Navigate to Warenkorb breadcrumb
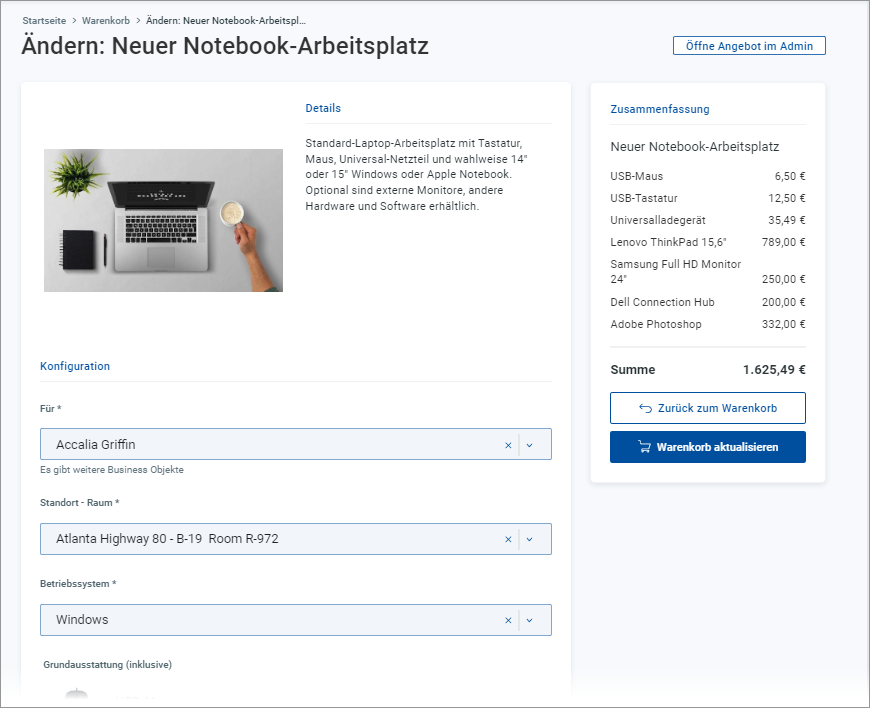The width and height of the screenshot is (870, 708). coord(106,20)
